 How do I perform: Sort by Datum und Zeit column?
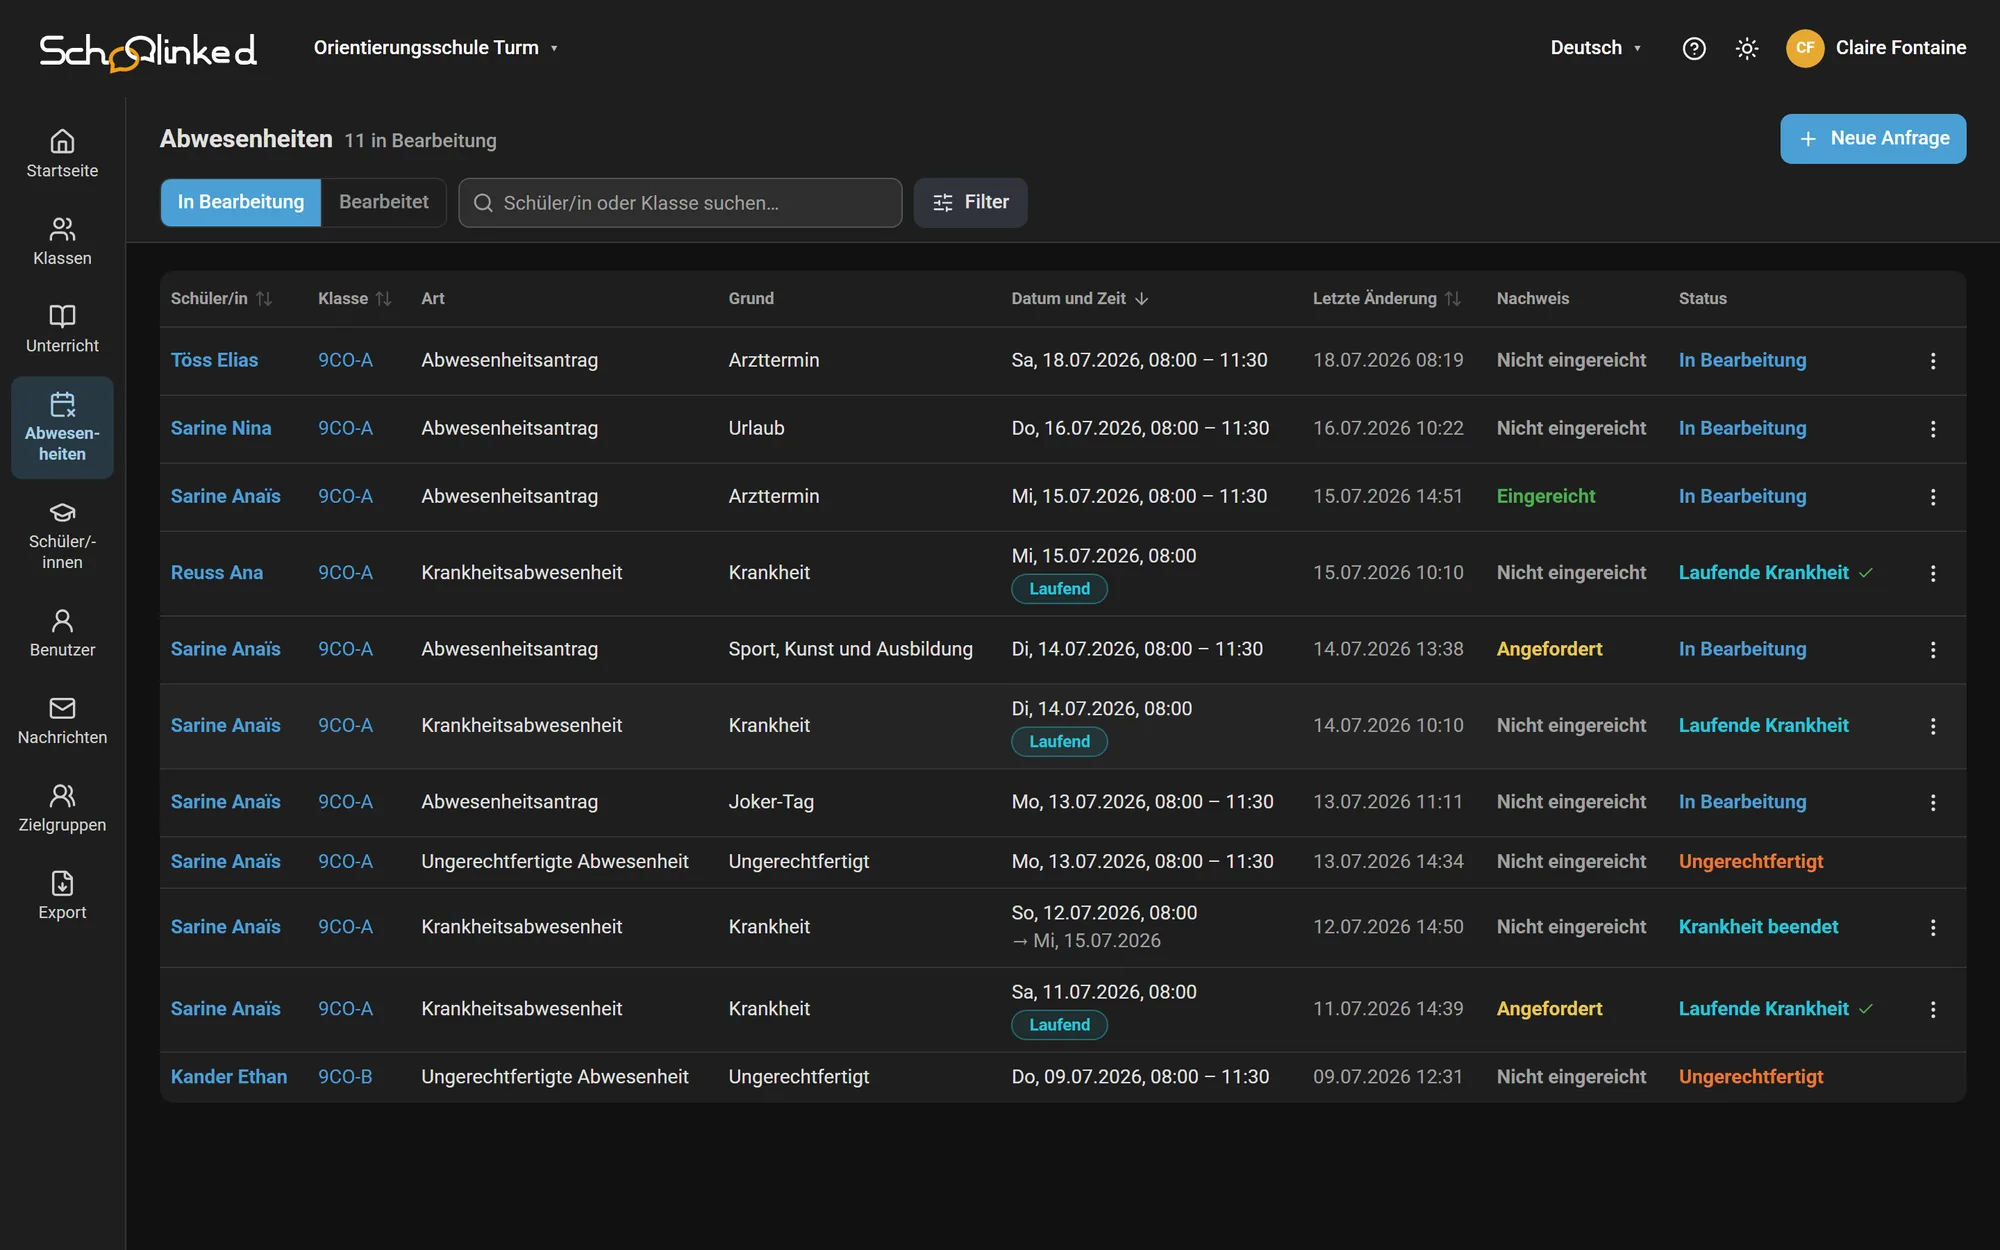pos(1080,299)
